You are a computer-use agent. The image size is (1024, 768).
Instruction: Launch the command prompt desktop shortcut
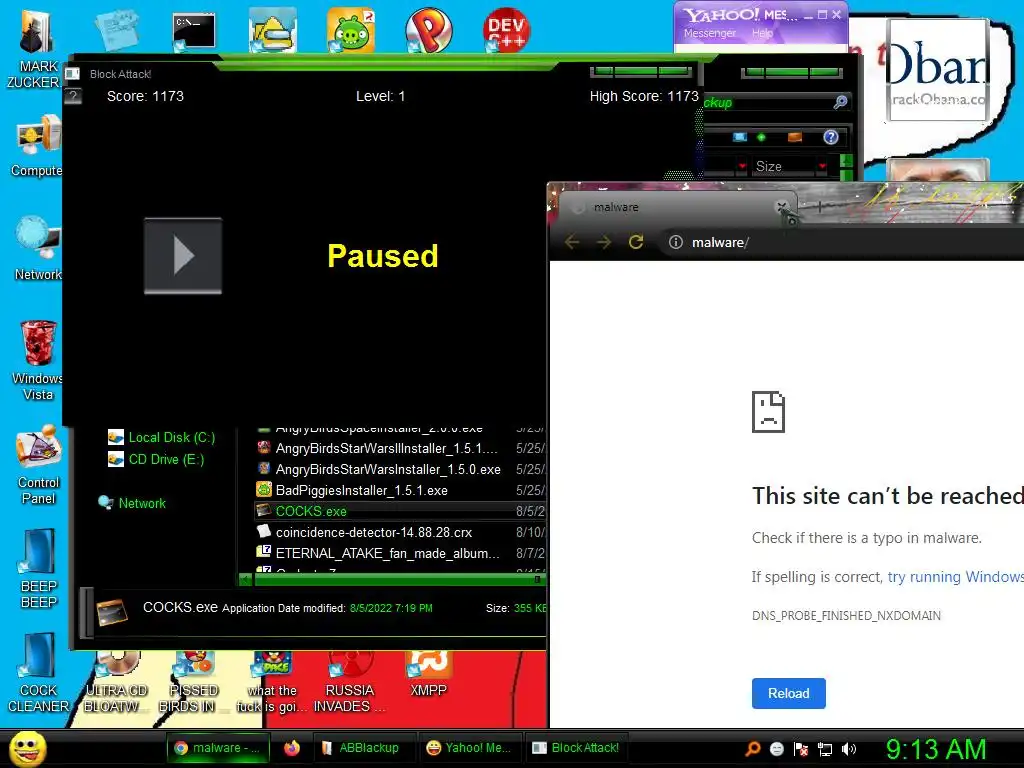[x=194, y=31]
